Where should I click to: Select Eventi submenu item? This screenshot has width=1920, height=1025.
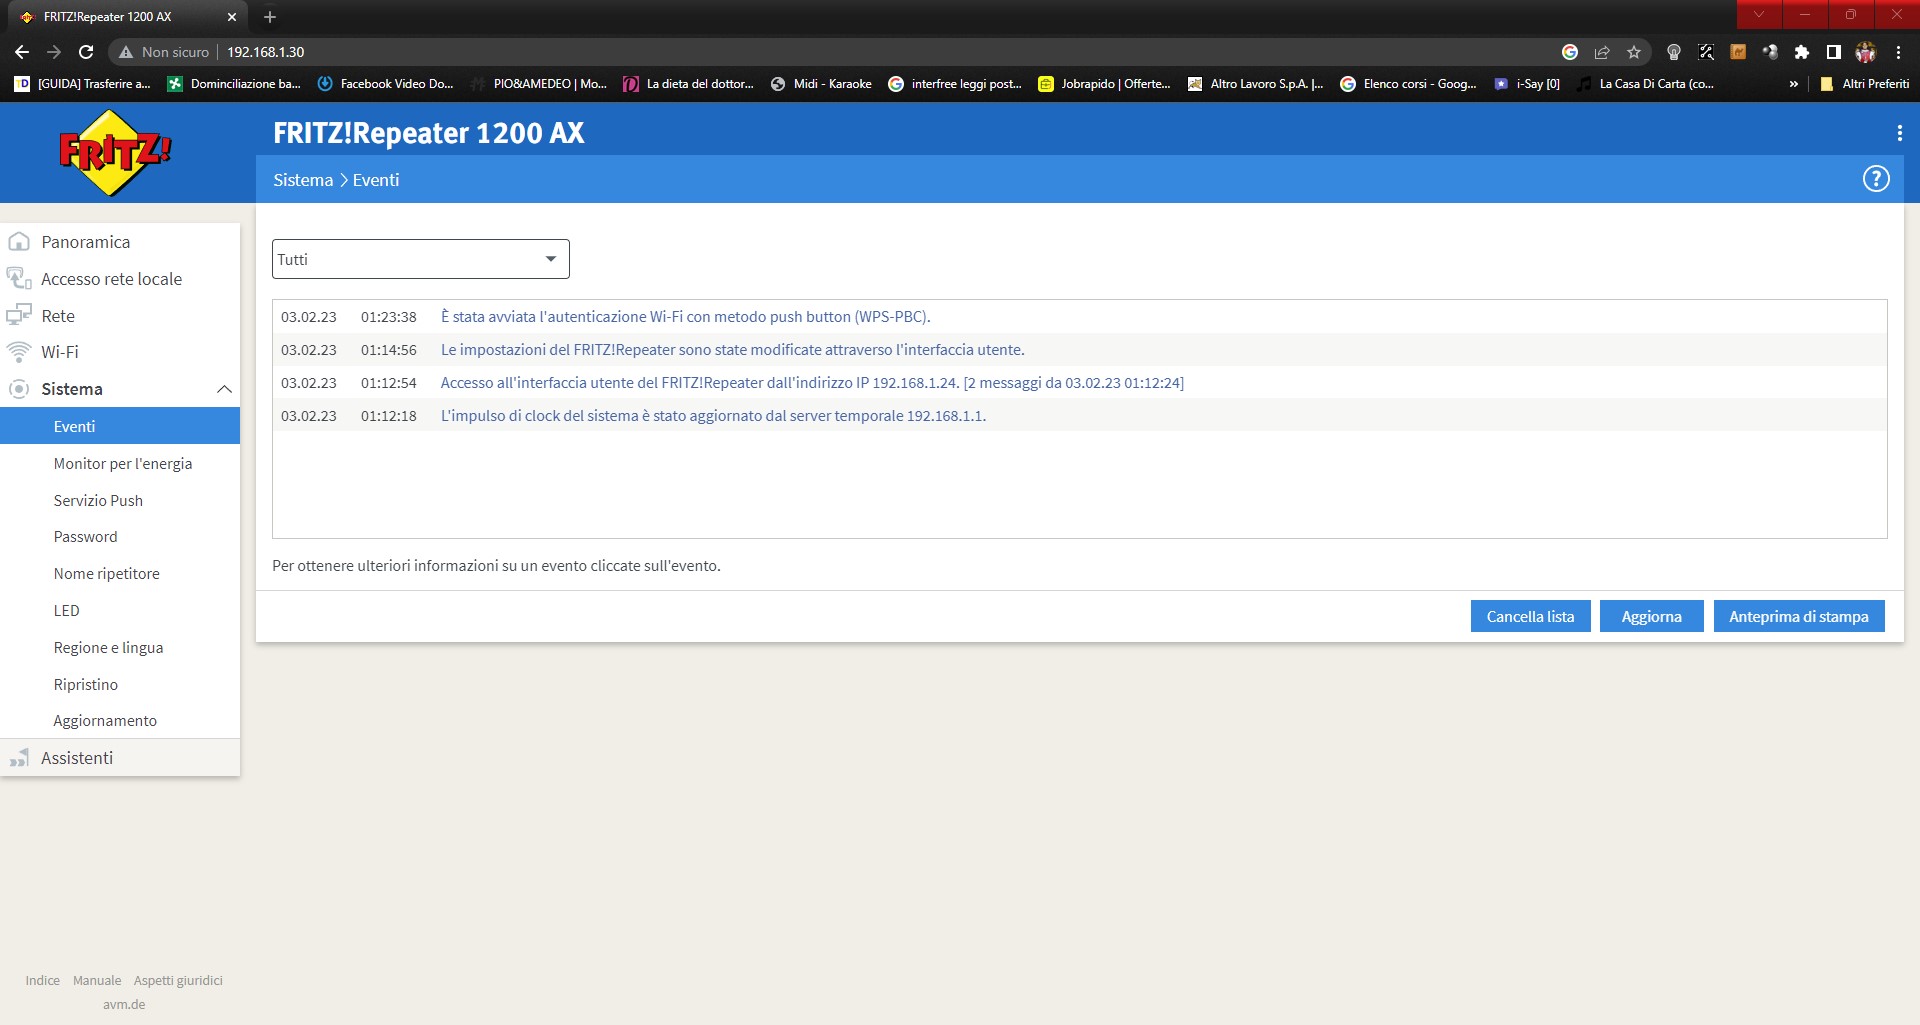[x=120, y=426]
